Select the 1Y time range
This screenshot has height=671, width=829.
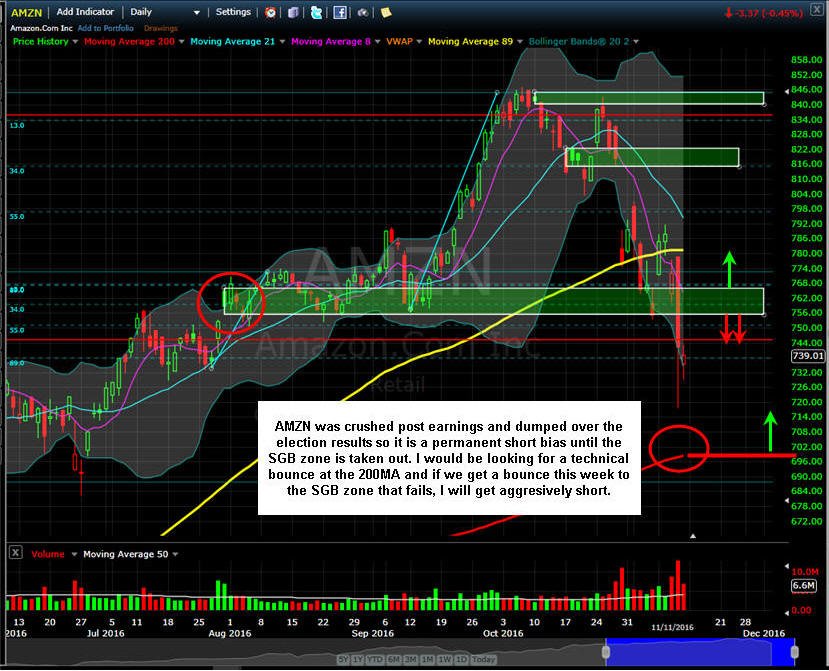[358, 659]
